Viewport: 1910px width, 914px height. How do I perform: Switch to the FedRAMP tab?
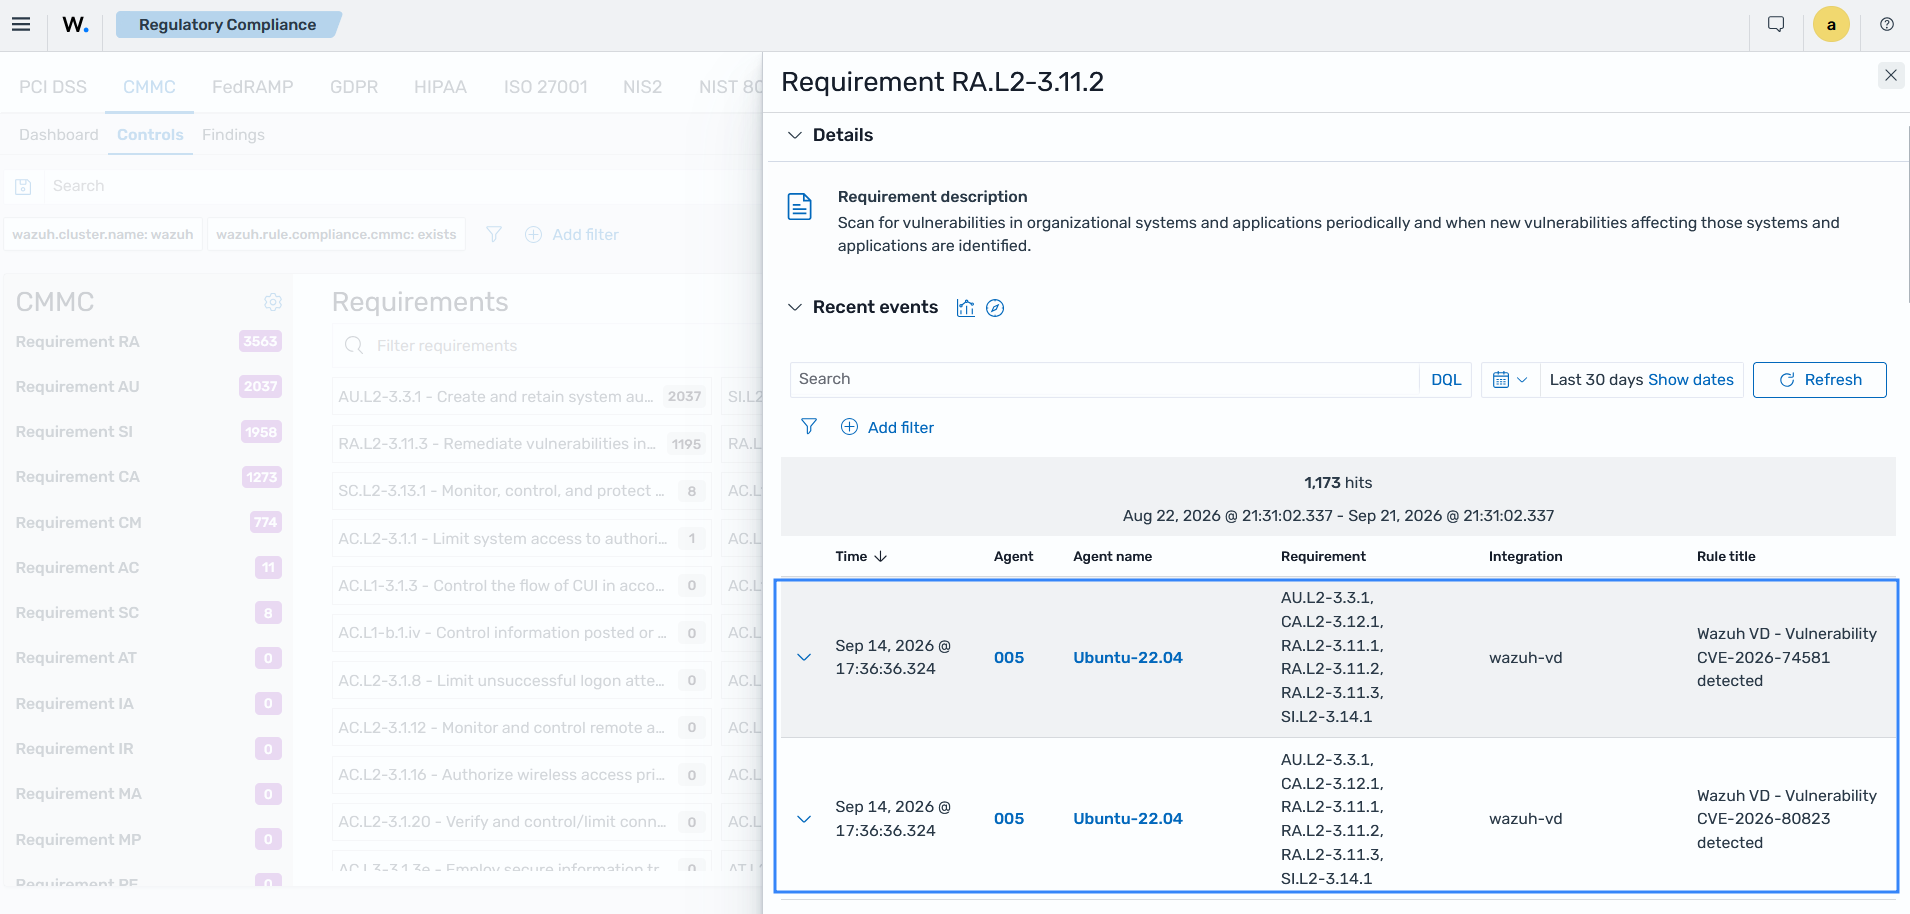pos(252,87)
